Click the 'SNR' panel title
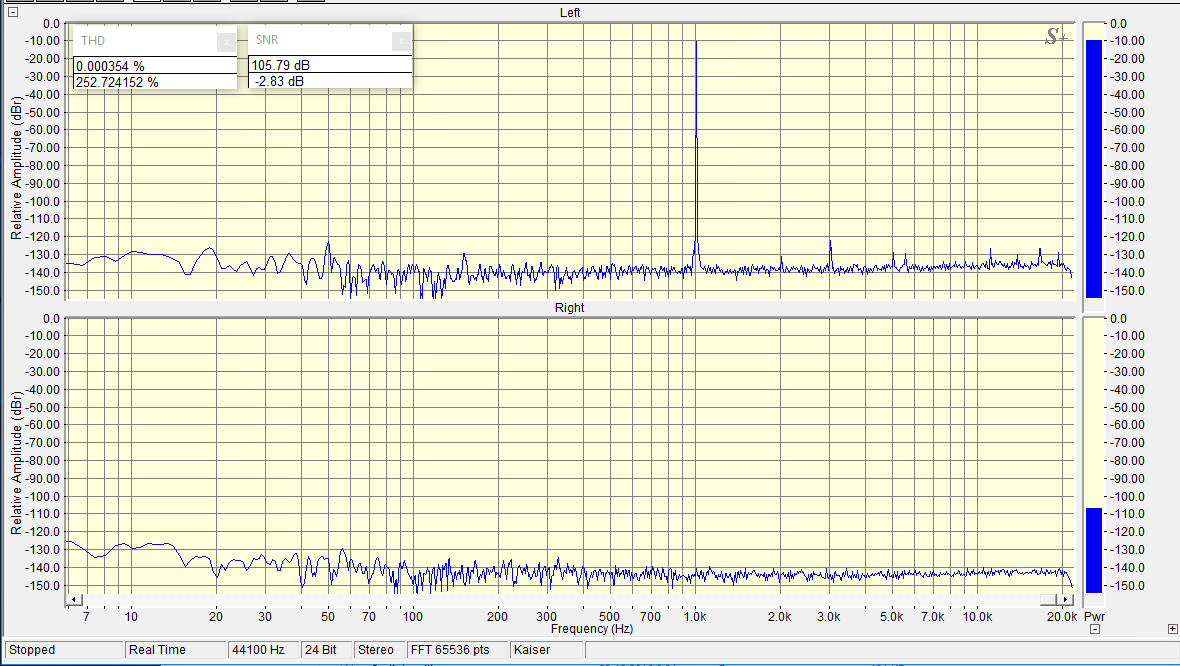The image size is (1180, 666). (267, 39)
